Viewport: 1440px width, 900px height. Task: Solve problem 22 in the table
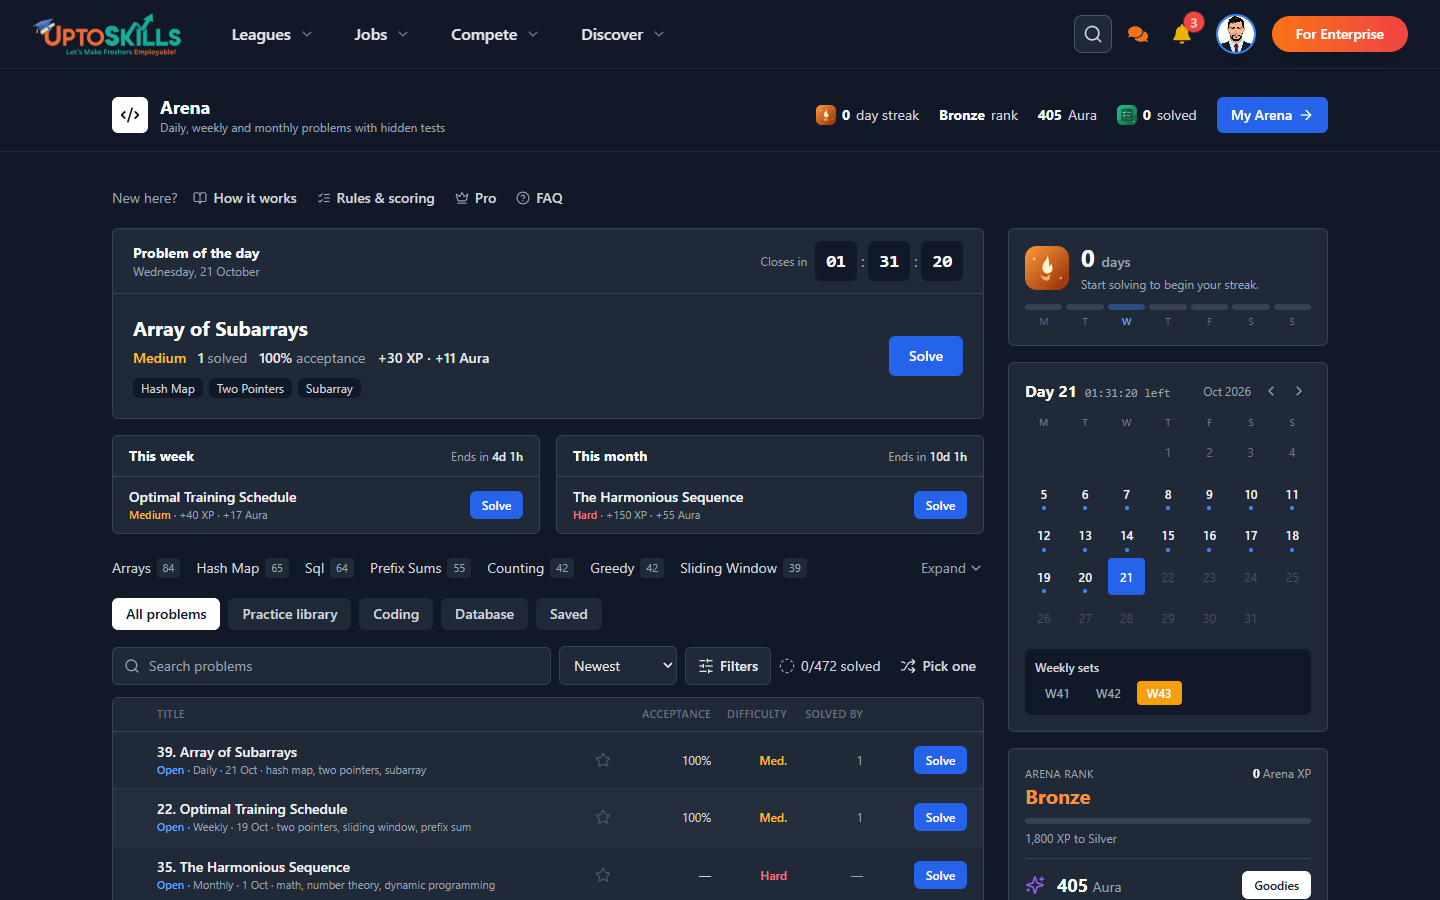click(x=940, y=817)
